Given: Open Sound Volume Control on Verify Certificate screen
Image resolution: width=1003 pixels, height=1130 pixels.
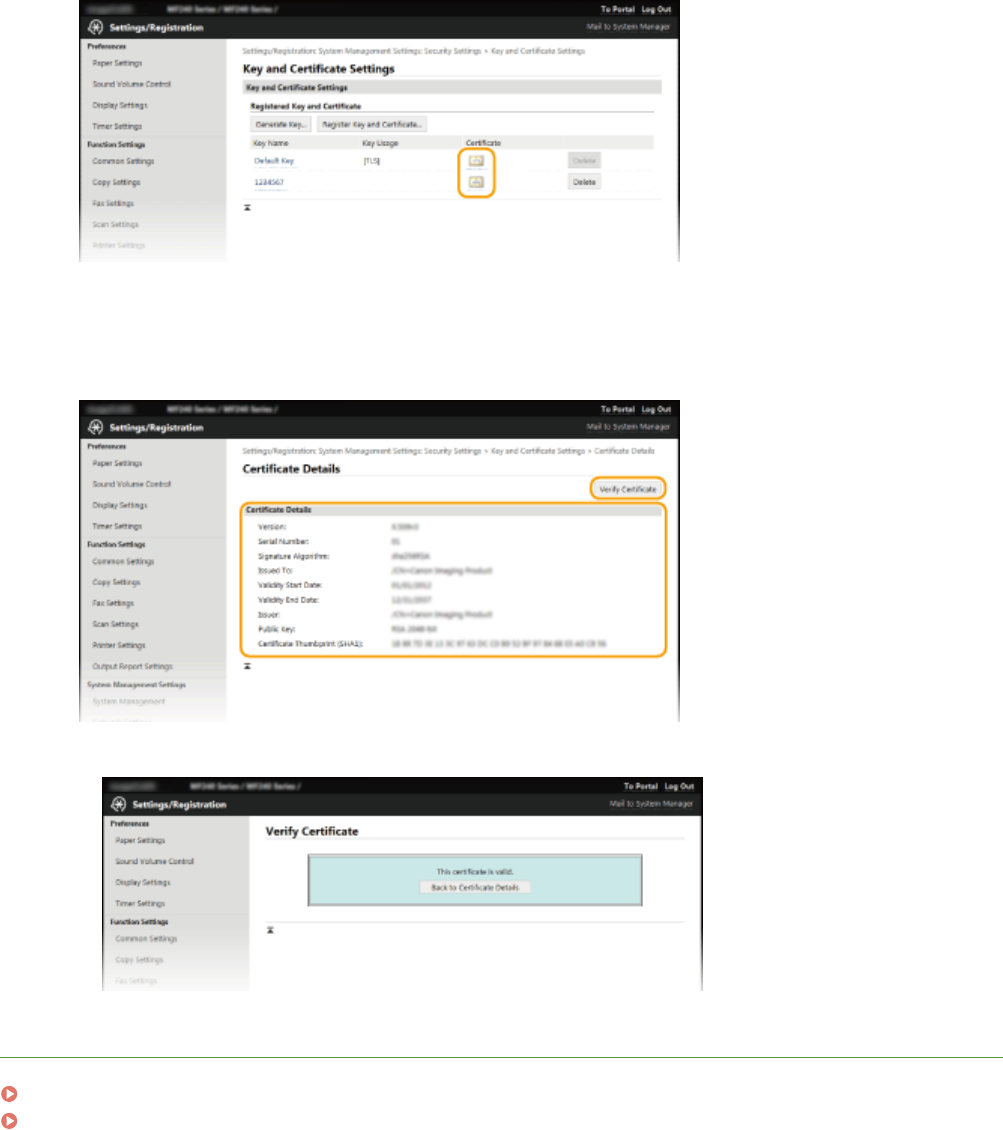Looking at the screenshot, I should coord(155,861).
